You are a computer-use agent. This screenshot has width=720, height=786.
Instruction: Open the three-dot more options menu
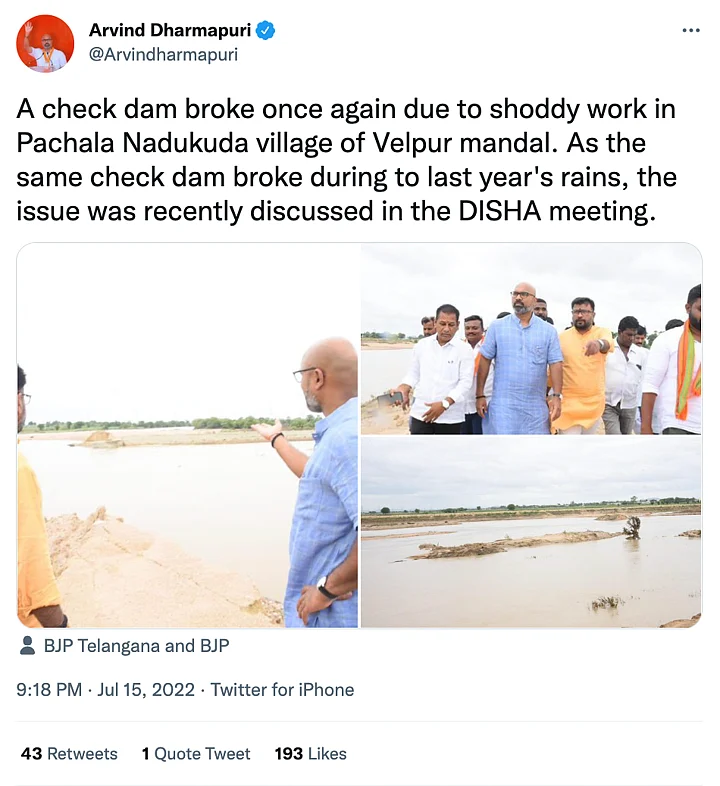(x=691, y=31)
